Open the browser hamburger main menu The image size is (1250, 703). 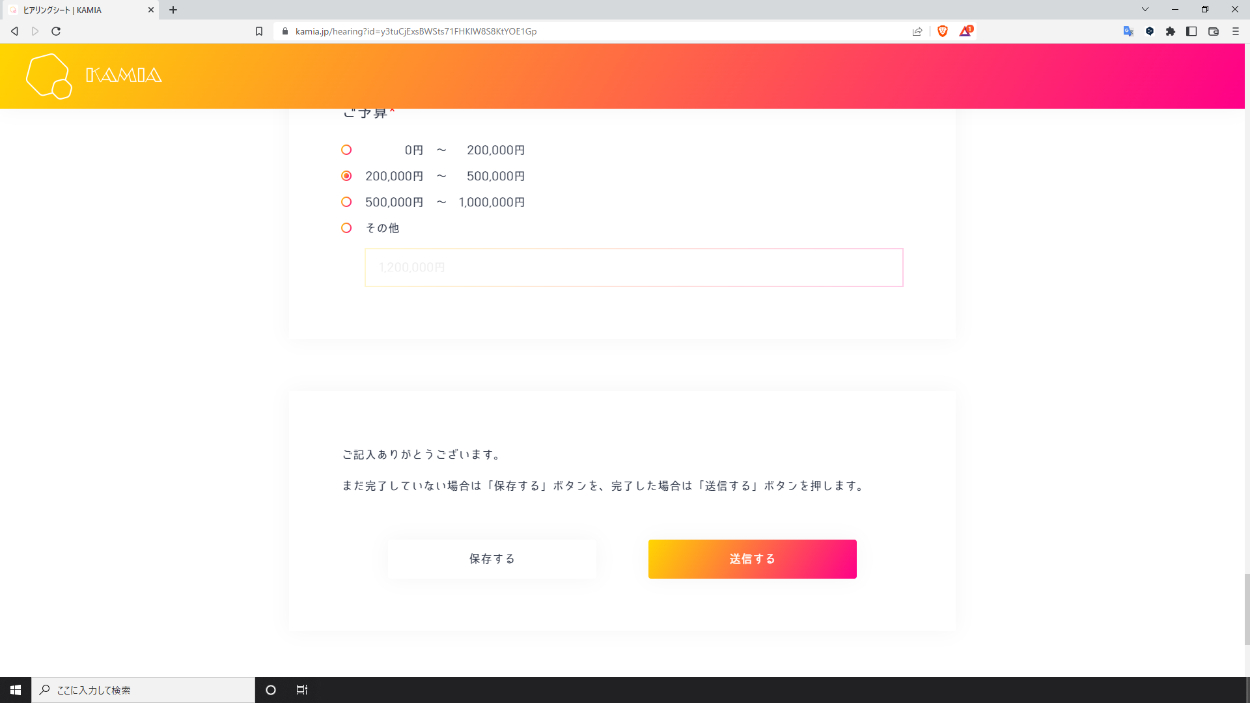click(1235, 31)
